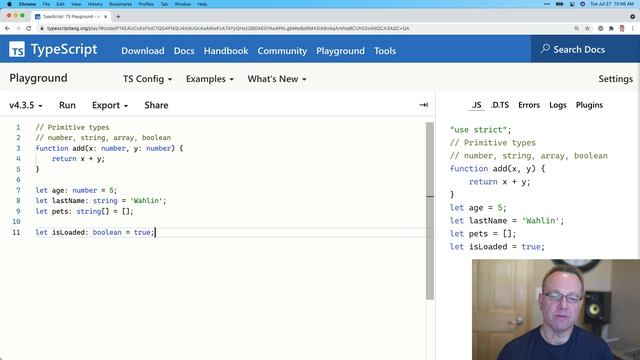Viewport: 640px width, 360px height.
Task: Open the TypeScript version v4.3.5 dropdown
Action: click(x=26, y=105)
